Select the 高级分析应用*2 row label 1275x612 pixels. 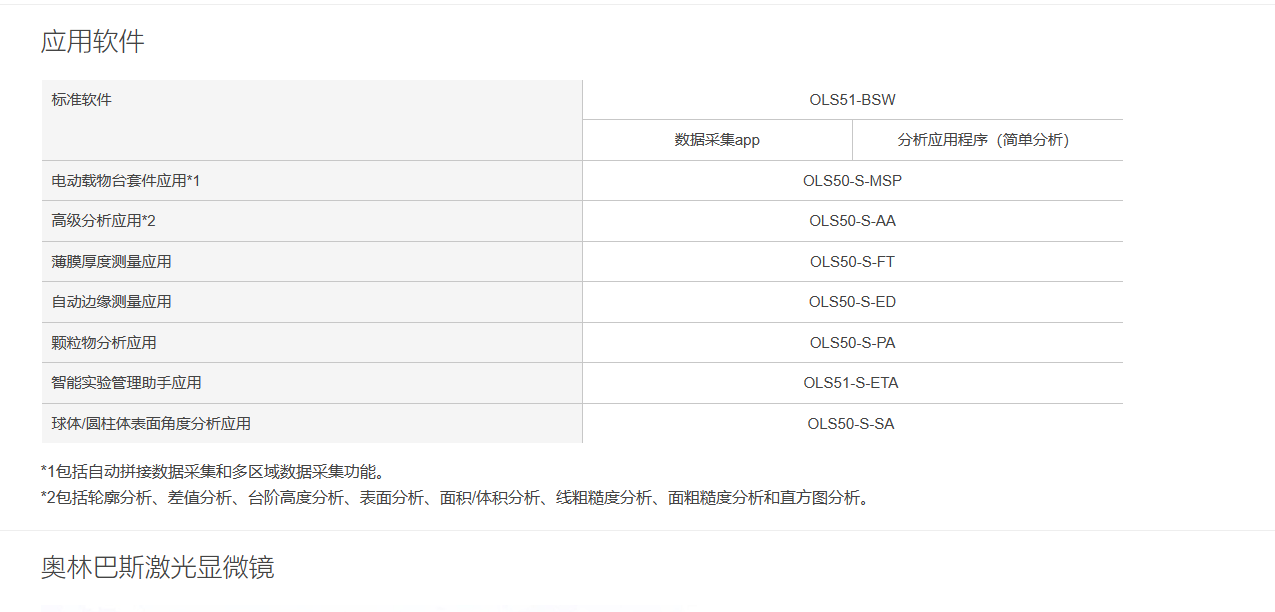coord(104,221)
